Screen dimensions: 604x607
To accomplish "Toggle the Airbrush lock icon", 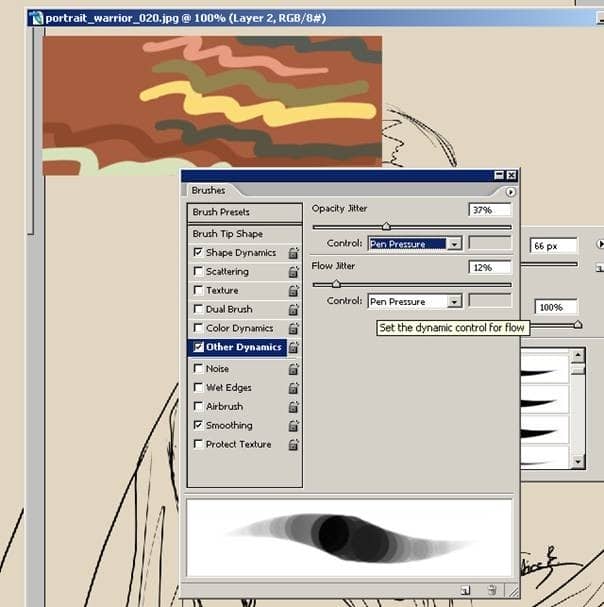I will [293, 407].
